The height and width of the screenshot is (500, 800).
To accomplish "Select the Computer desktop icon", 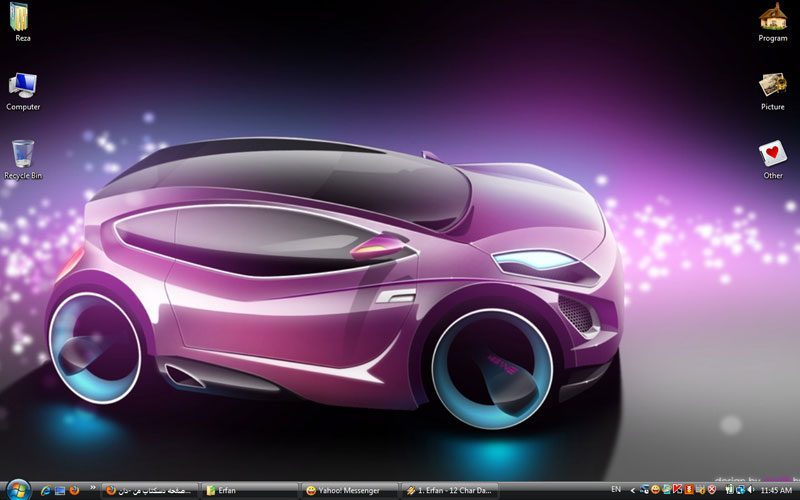I will [x=22, y=86].
